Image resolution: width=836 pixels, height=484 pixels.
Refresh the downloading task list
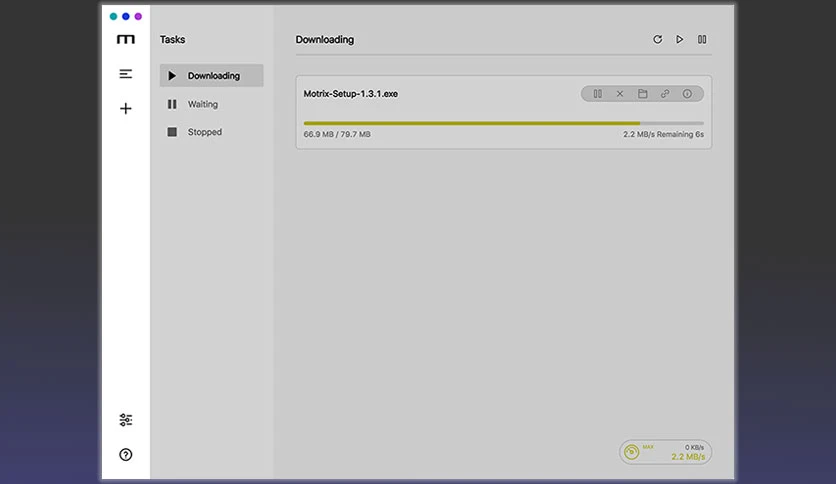click(657, 39)
